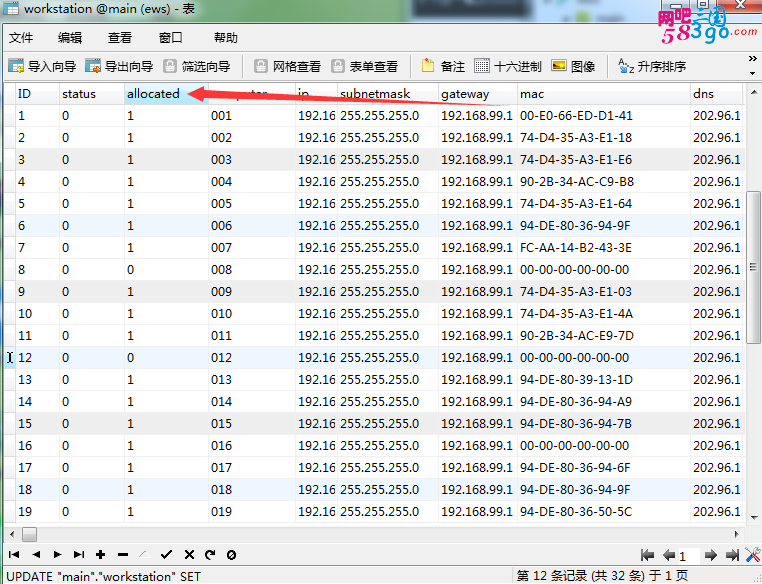This screenshot has height=584, width=762.
Task: Open the 查看 menu
Action: [120, 38]
